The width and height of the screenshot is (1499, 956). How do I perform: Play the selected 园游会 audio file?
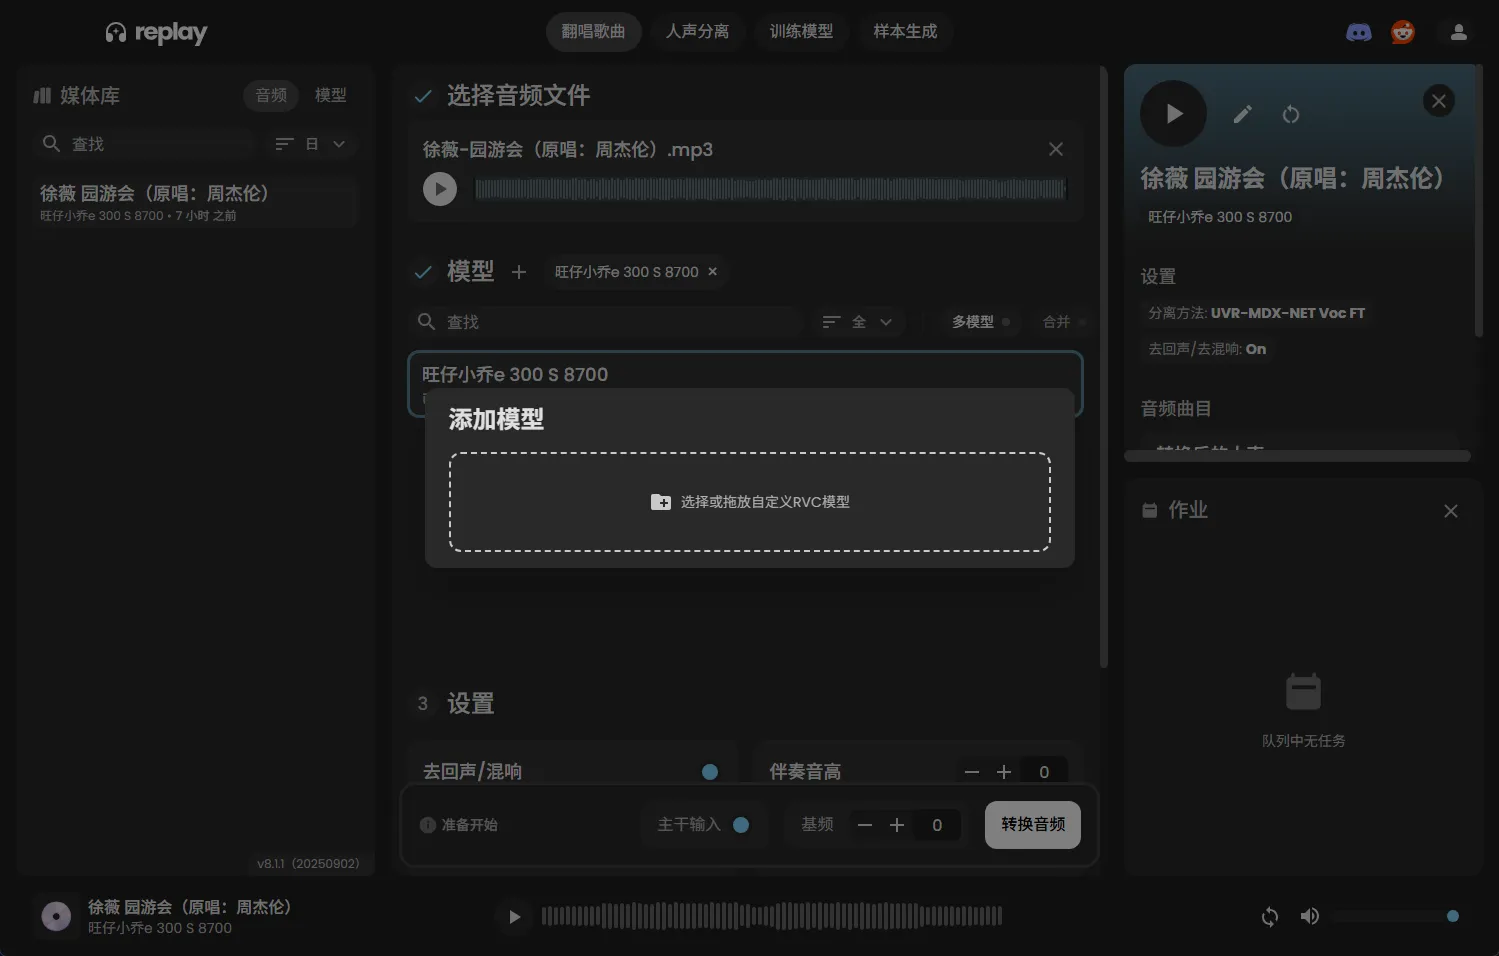coord(439,188)
